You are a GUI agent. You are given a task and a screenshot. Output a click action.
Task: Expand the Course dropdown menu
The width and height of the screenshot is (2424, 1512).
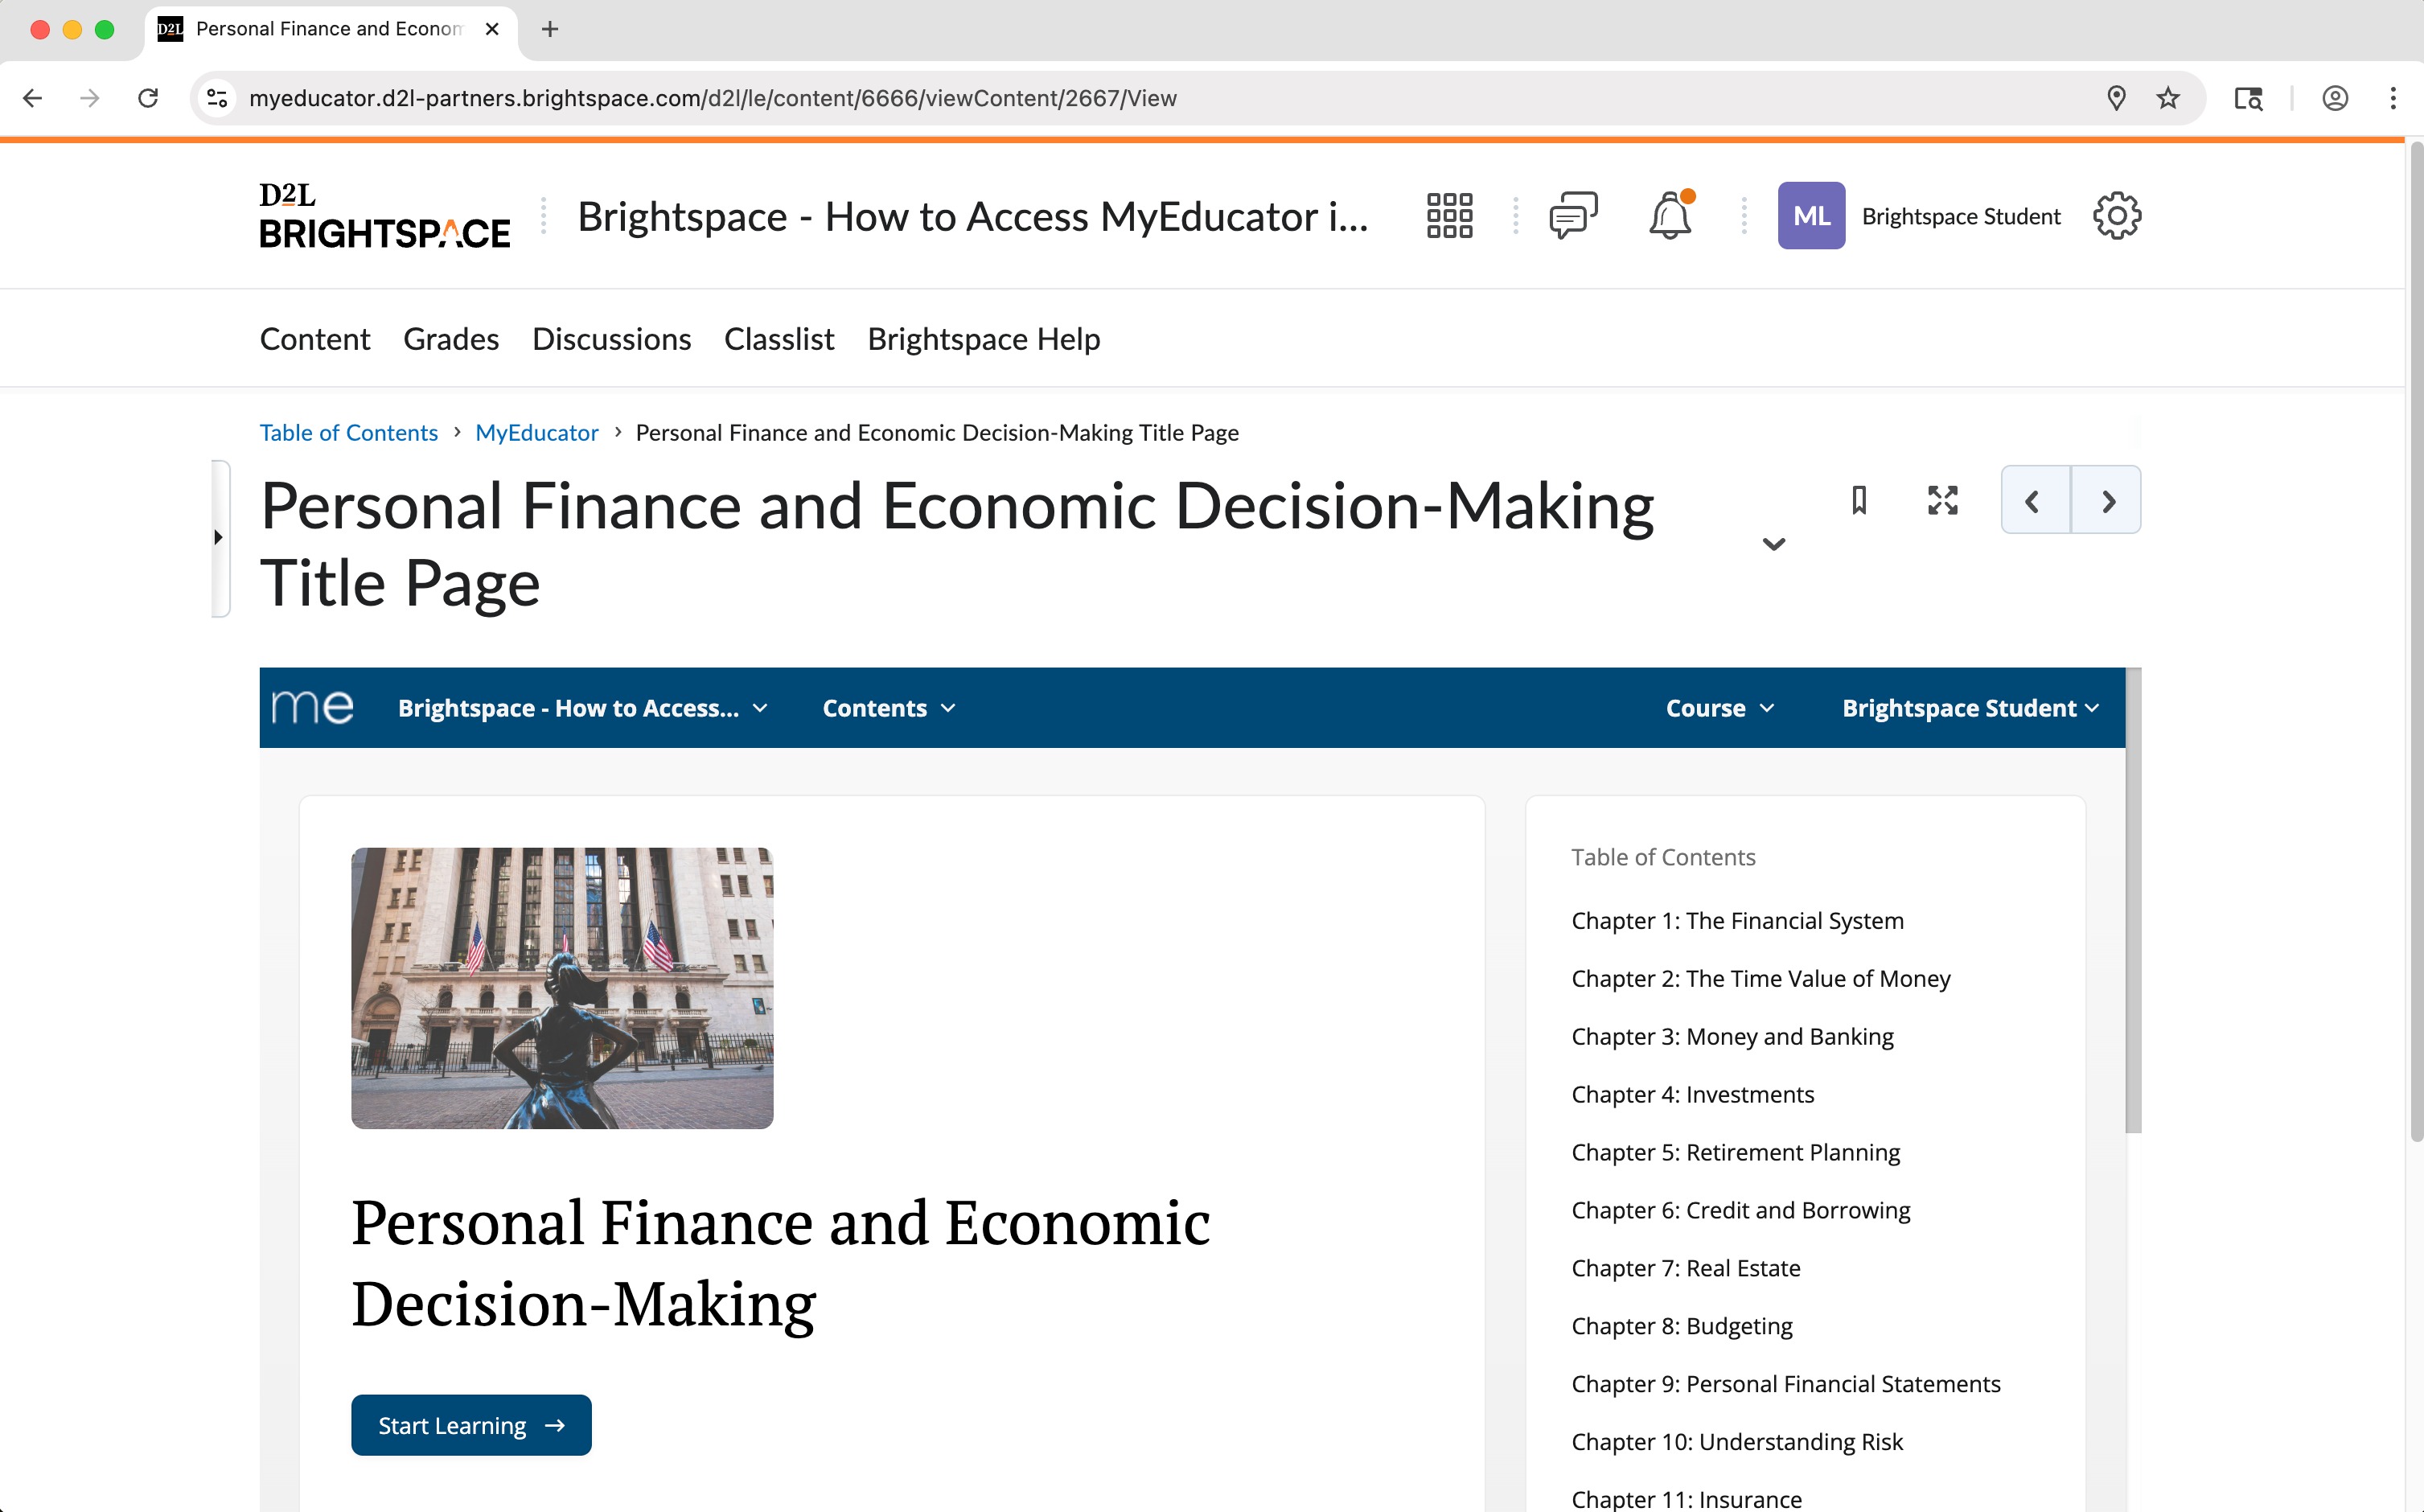1719,708
